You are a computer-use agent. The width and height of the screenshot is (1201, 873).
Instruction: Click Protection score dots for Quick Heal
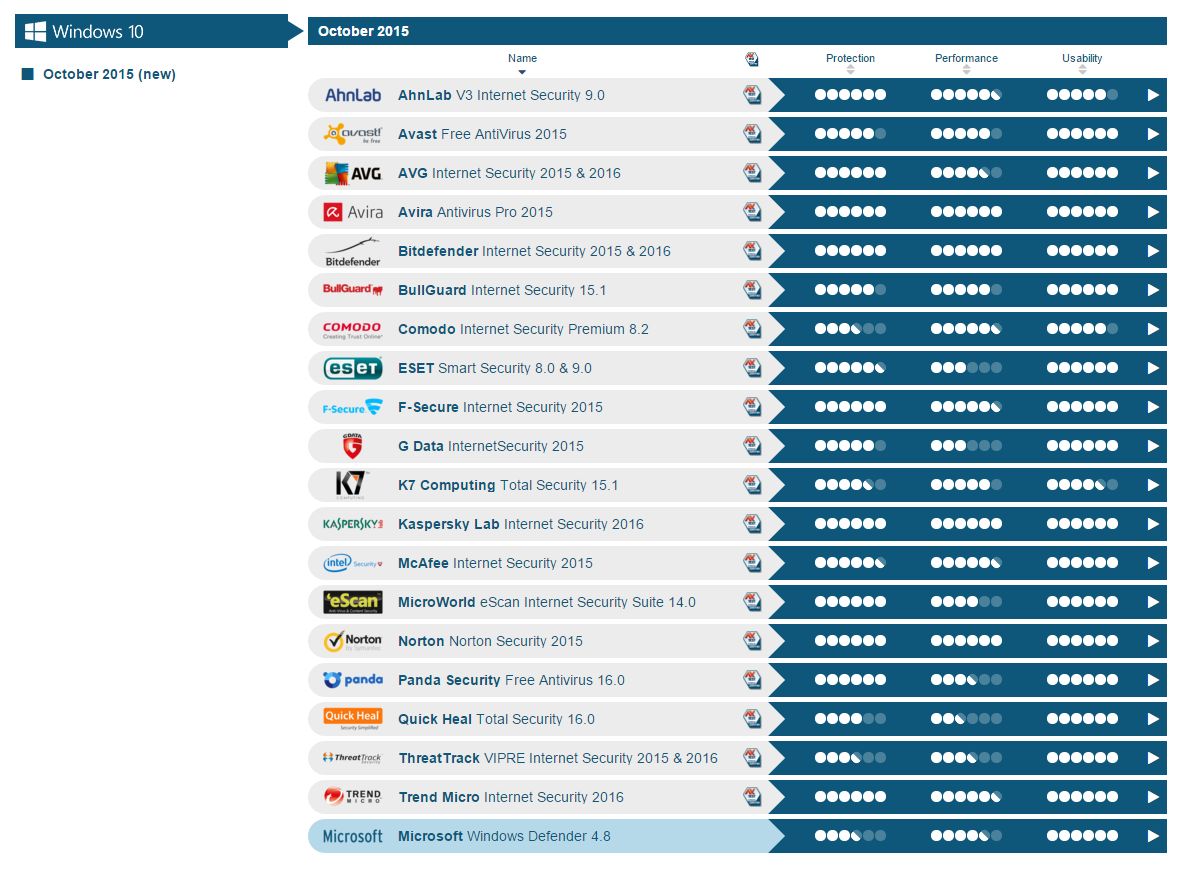coord(850,719)
